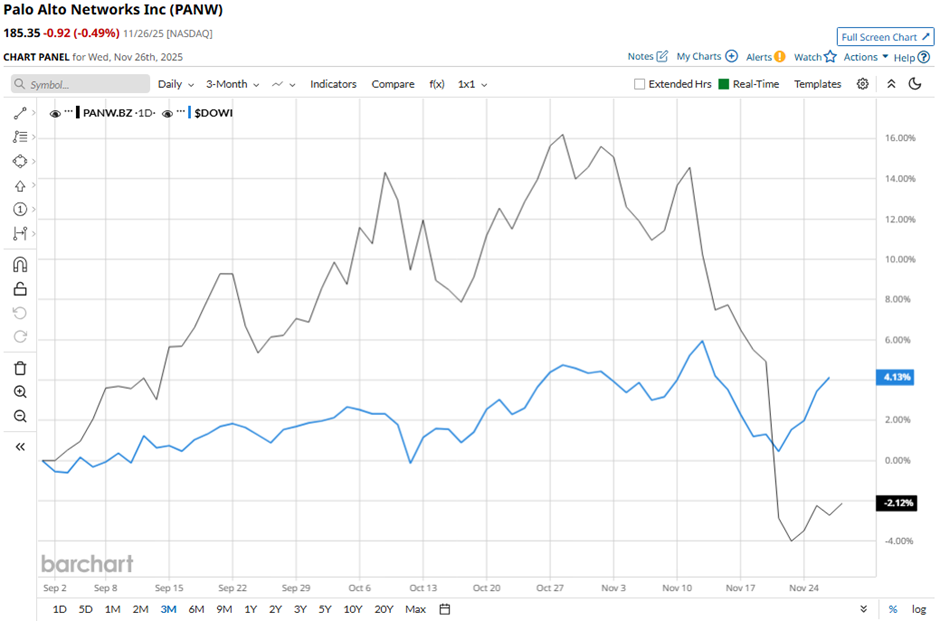
Task: Open Alerts exclamation icon
Action: [779, 56]
